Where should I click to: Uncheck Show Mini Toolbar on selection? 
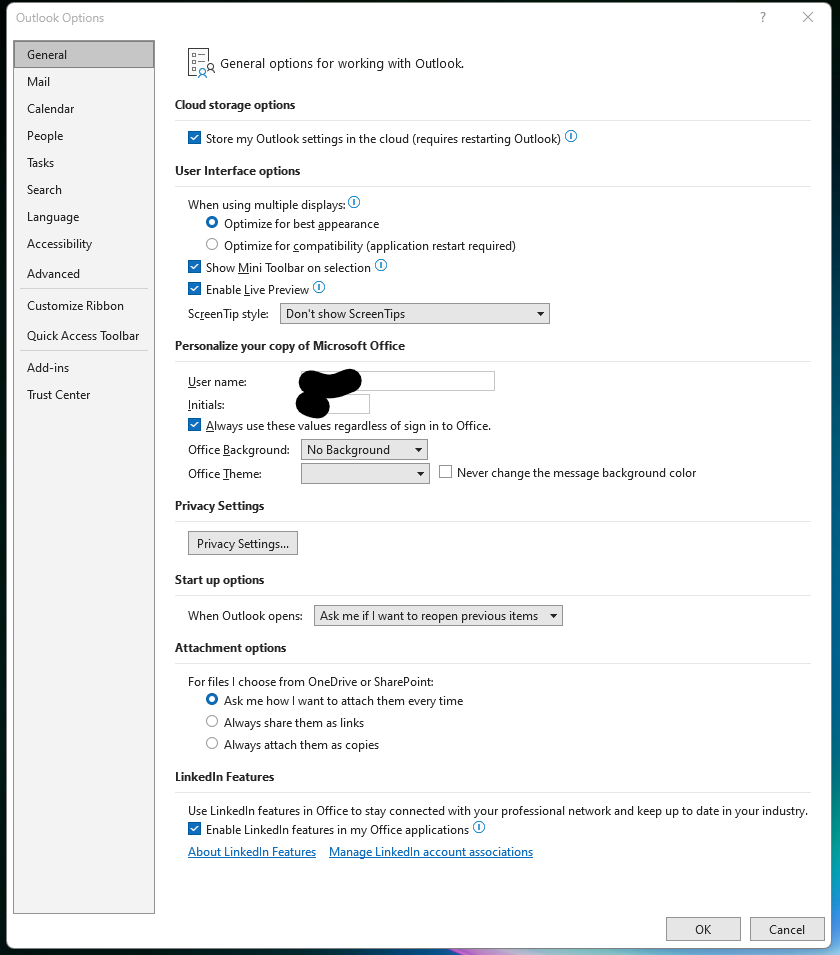194,267
